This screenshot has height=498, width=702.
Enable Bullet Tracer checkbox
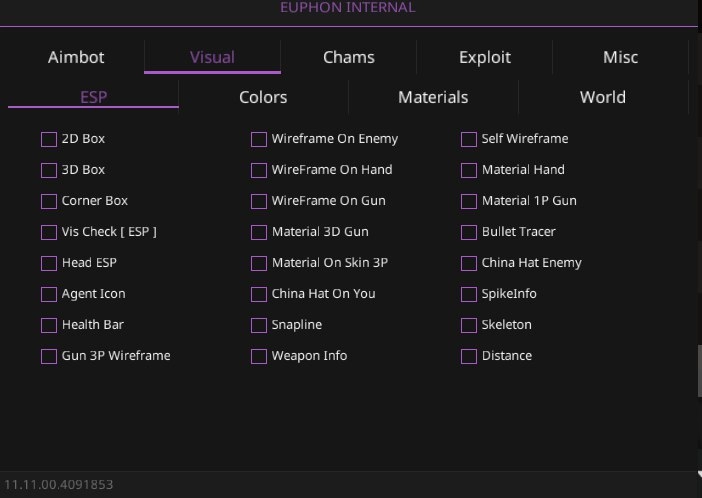coord(468,232)
